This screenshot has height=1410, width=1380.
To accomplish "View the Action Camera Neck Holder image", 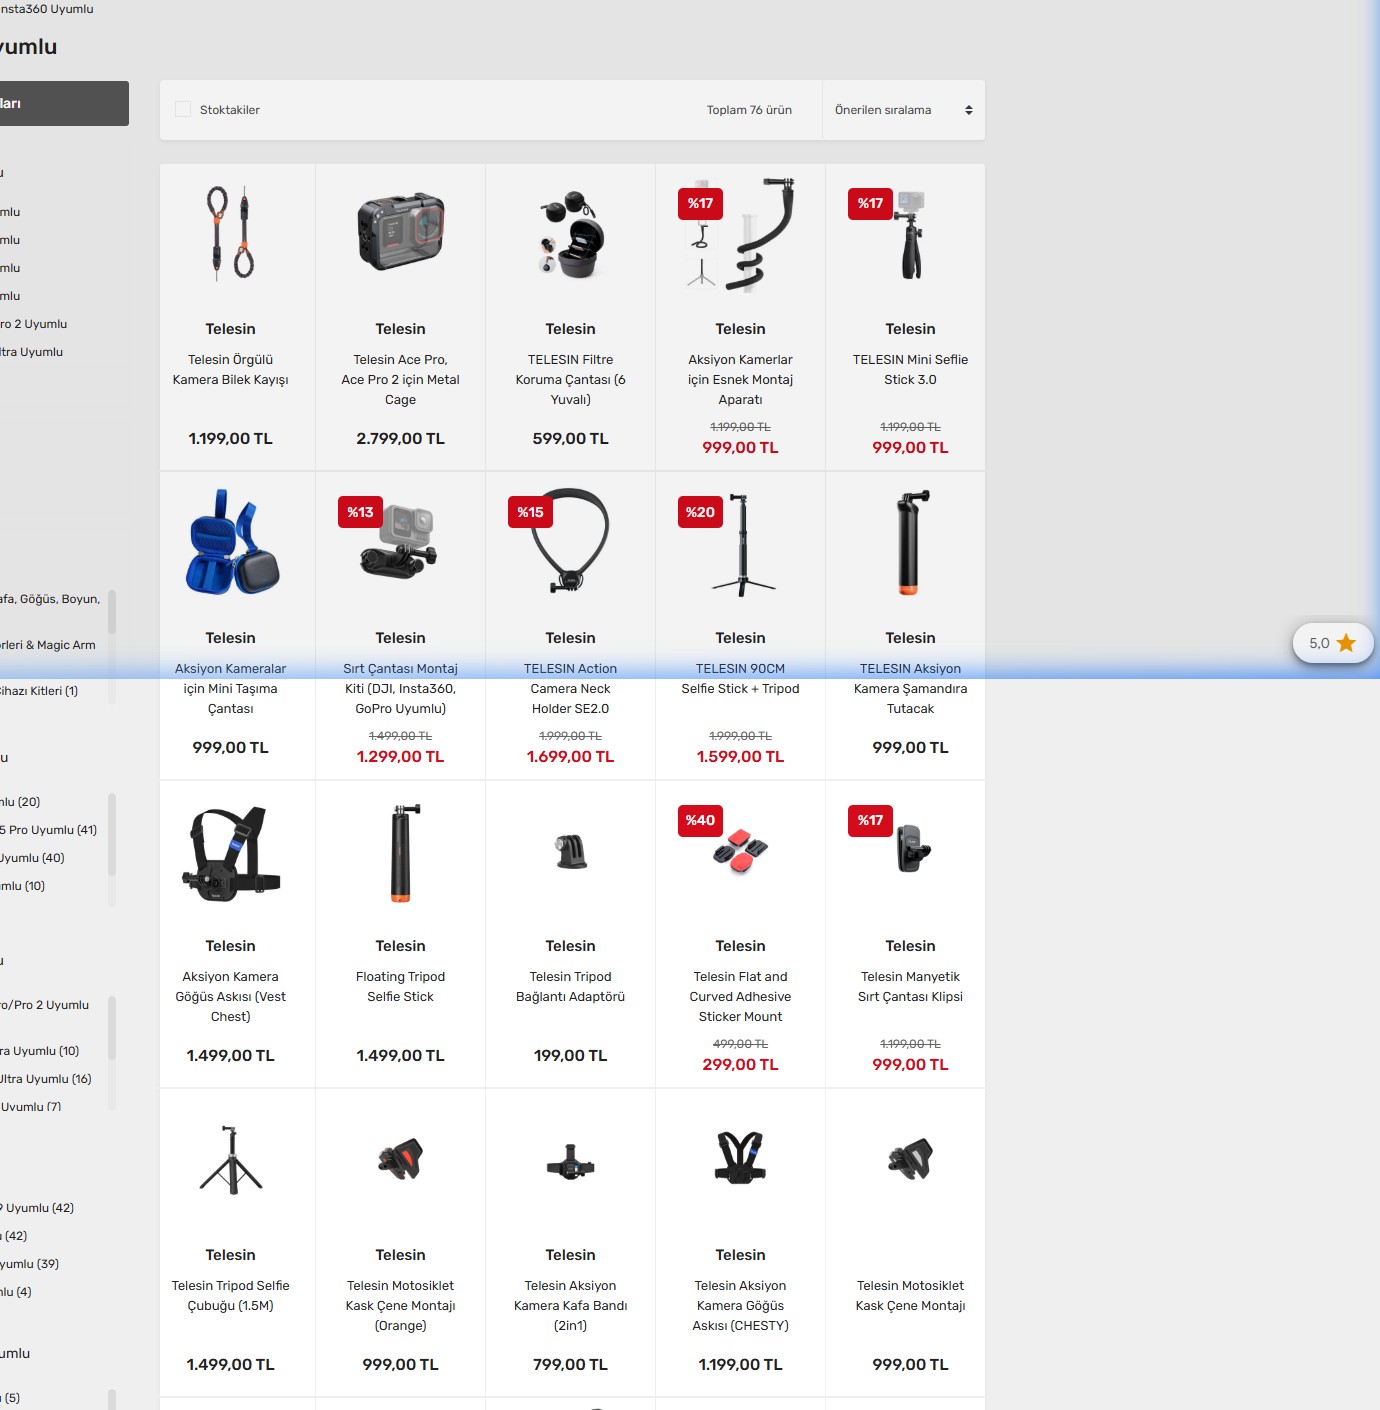I will click(x=571, y=543).
